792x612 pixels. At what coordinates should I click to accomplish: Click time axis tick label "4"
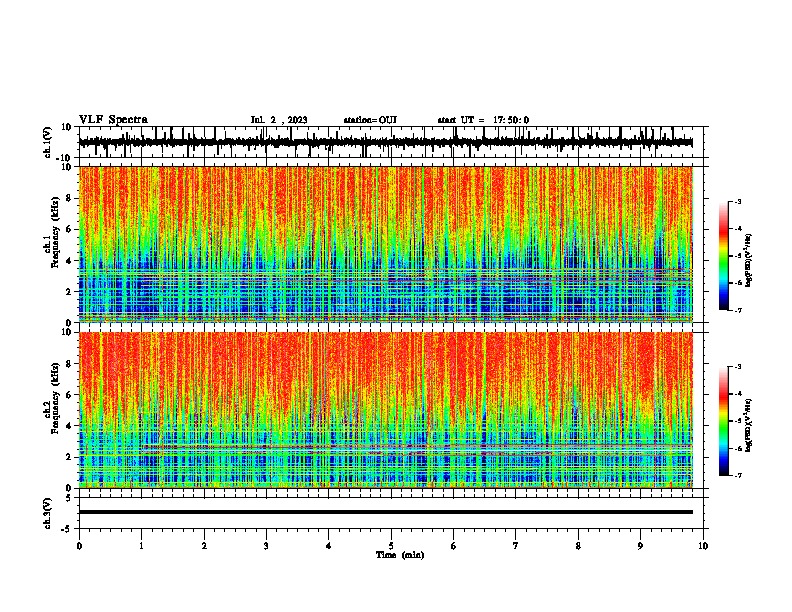coord(329,546)
